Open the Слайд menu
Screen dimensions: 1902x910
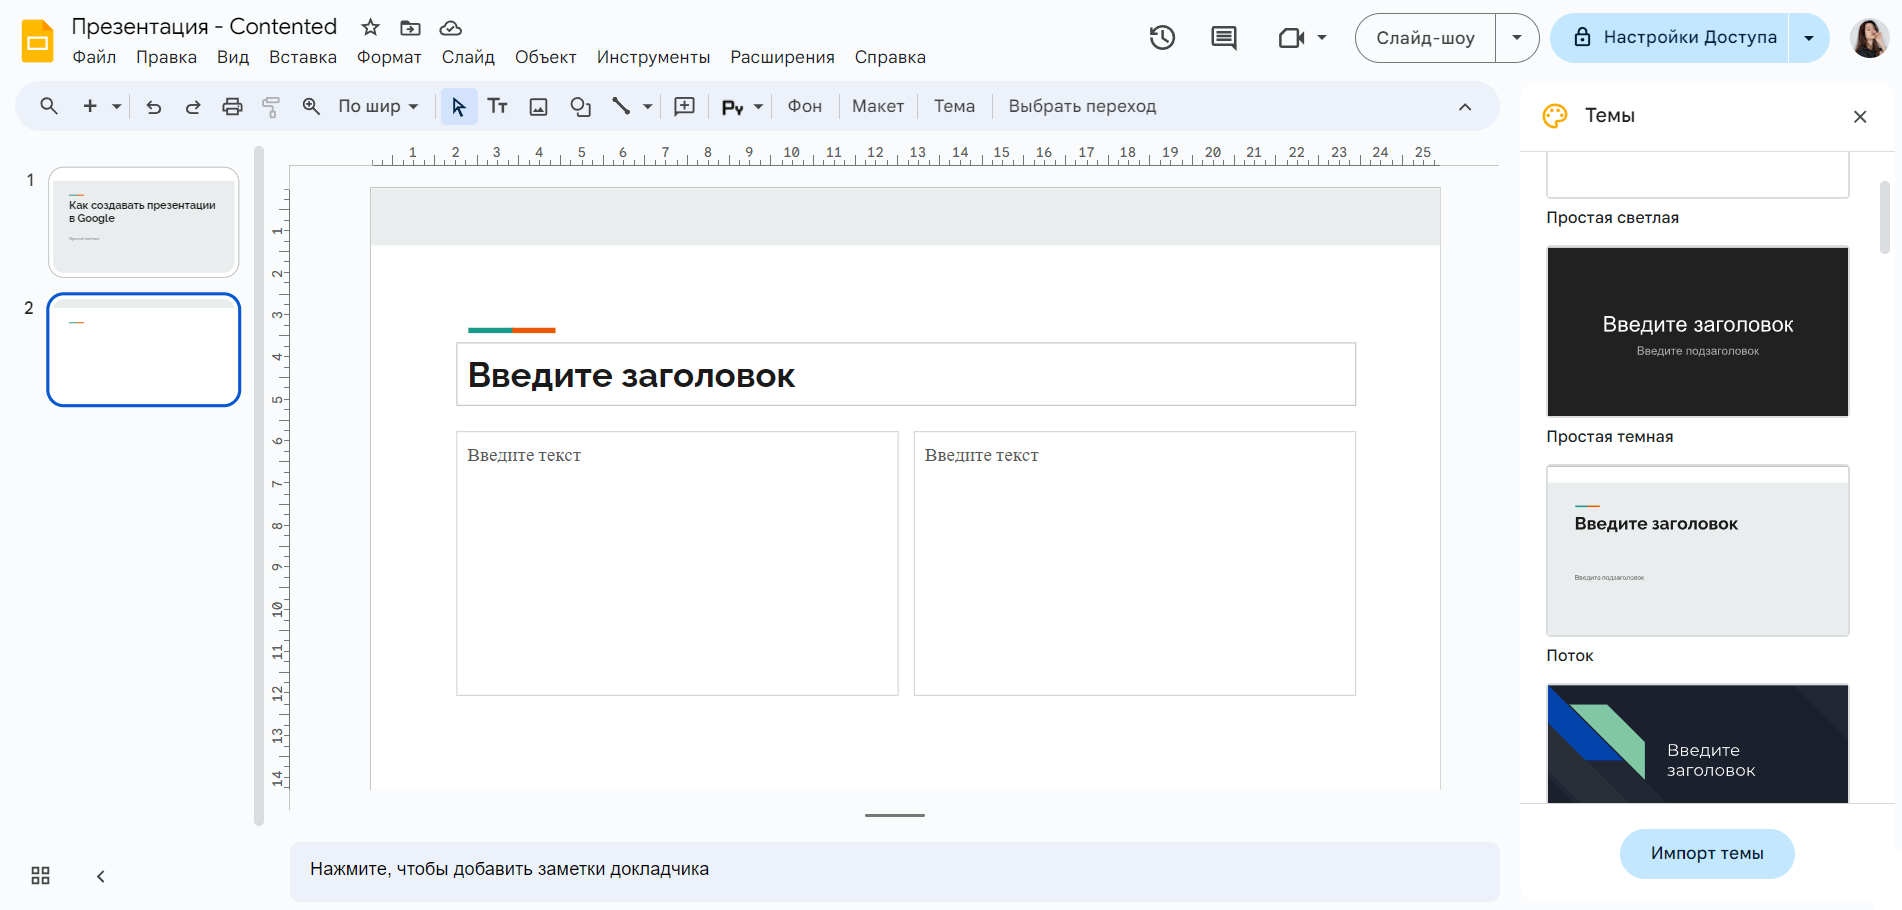pos(468,57)
